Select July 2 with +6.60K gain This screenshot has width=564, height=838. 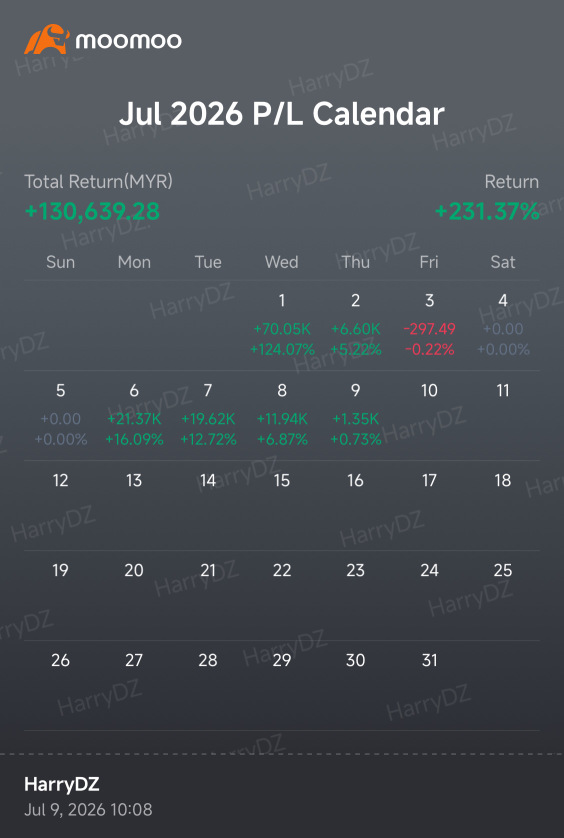(x=356, y=325)
